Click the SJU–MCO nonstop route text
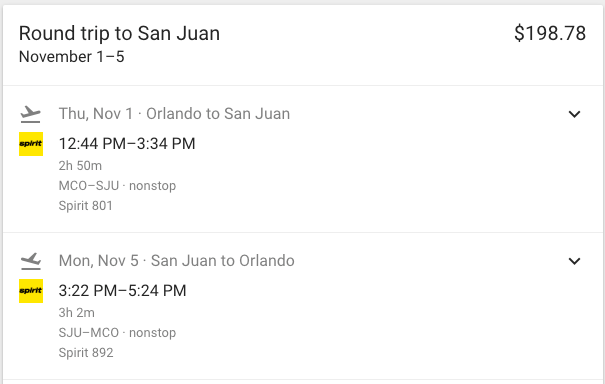This screenshot has height=384, width=605. [117, 333]
